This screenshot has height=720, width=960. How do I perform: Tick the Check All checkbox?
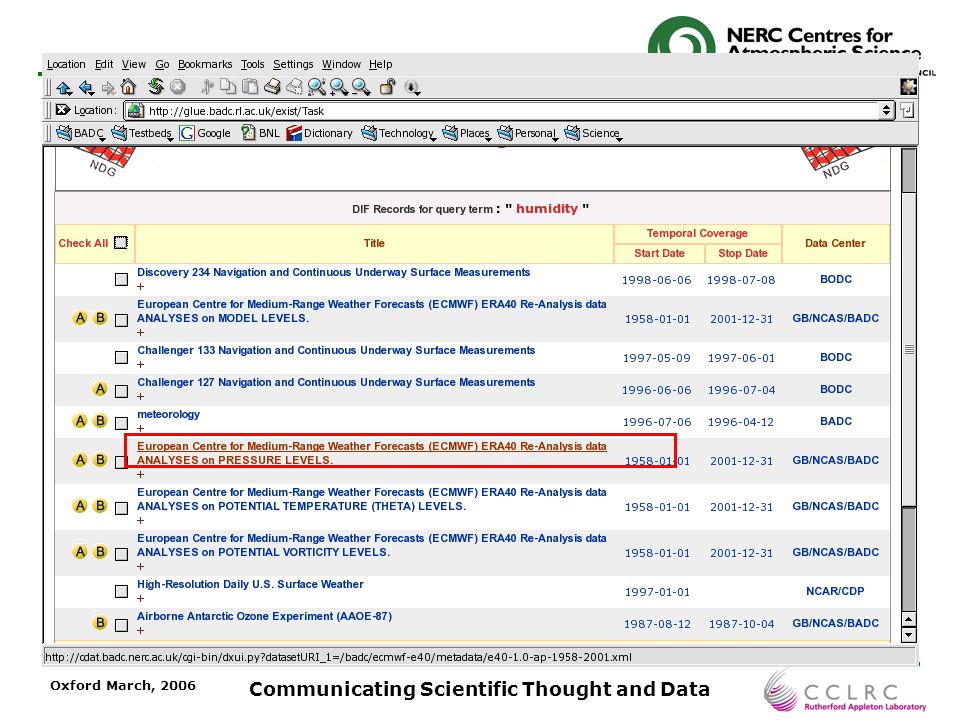coord(121,243)
